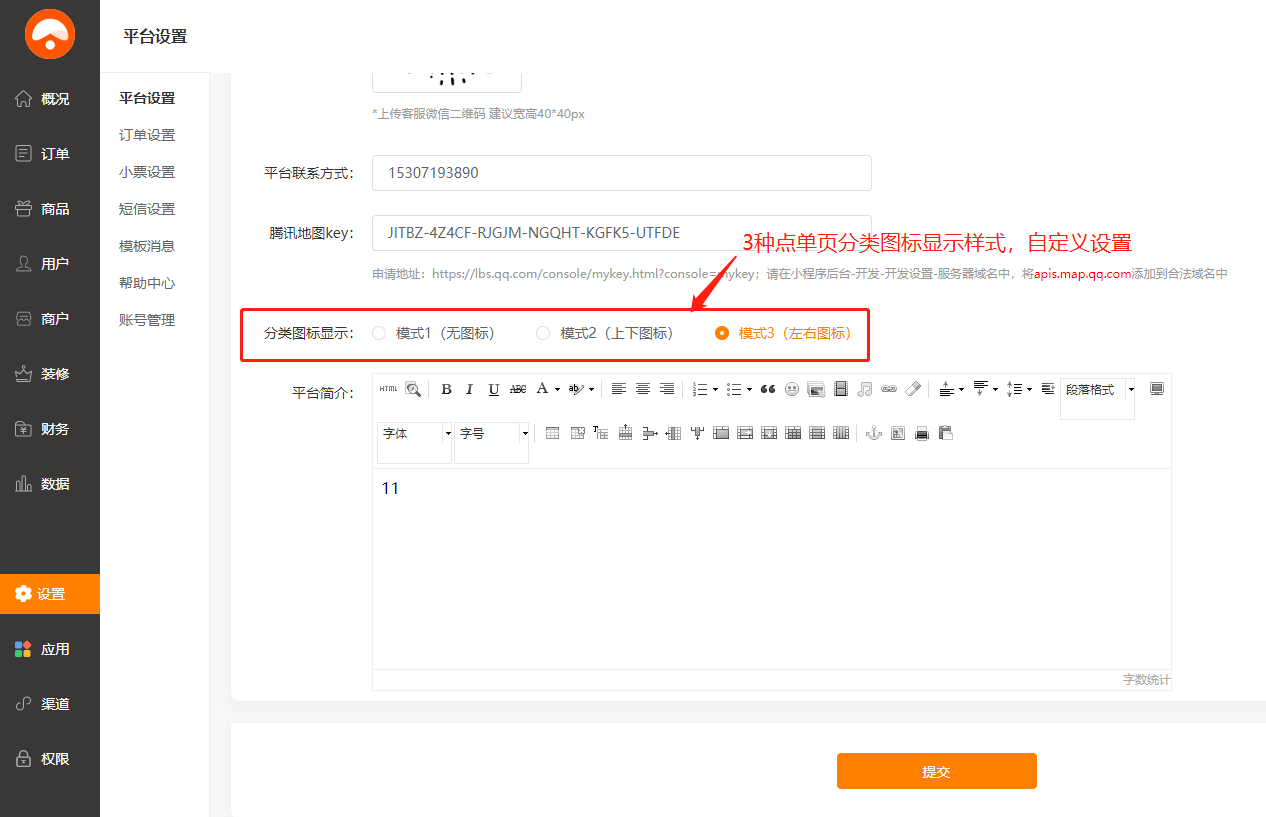Click the orange 提交 submit button
Image resolution: width=1266 pixels, height=817 pixels.
tap(937, 771)
